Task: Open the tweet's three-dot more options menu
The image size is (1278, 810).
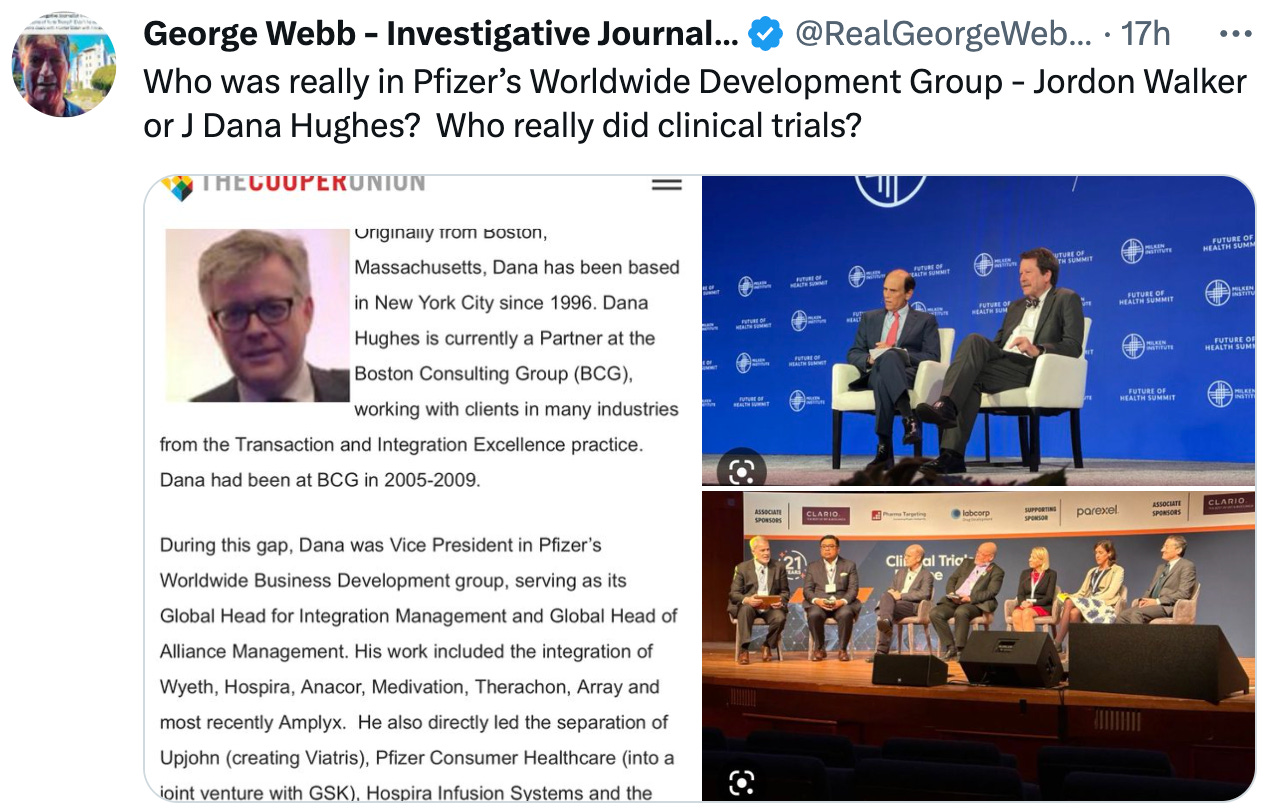Action: pyautogui.click(x=1236, y=34)
